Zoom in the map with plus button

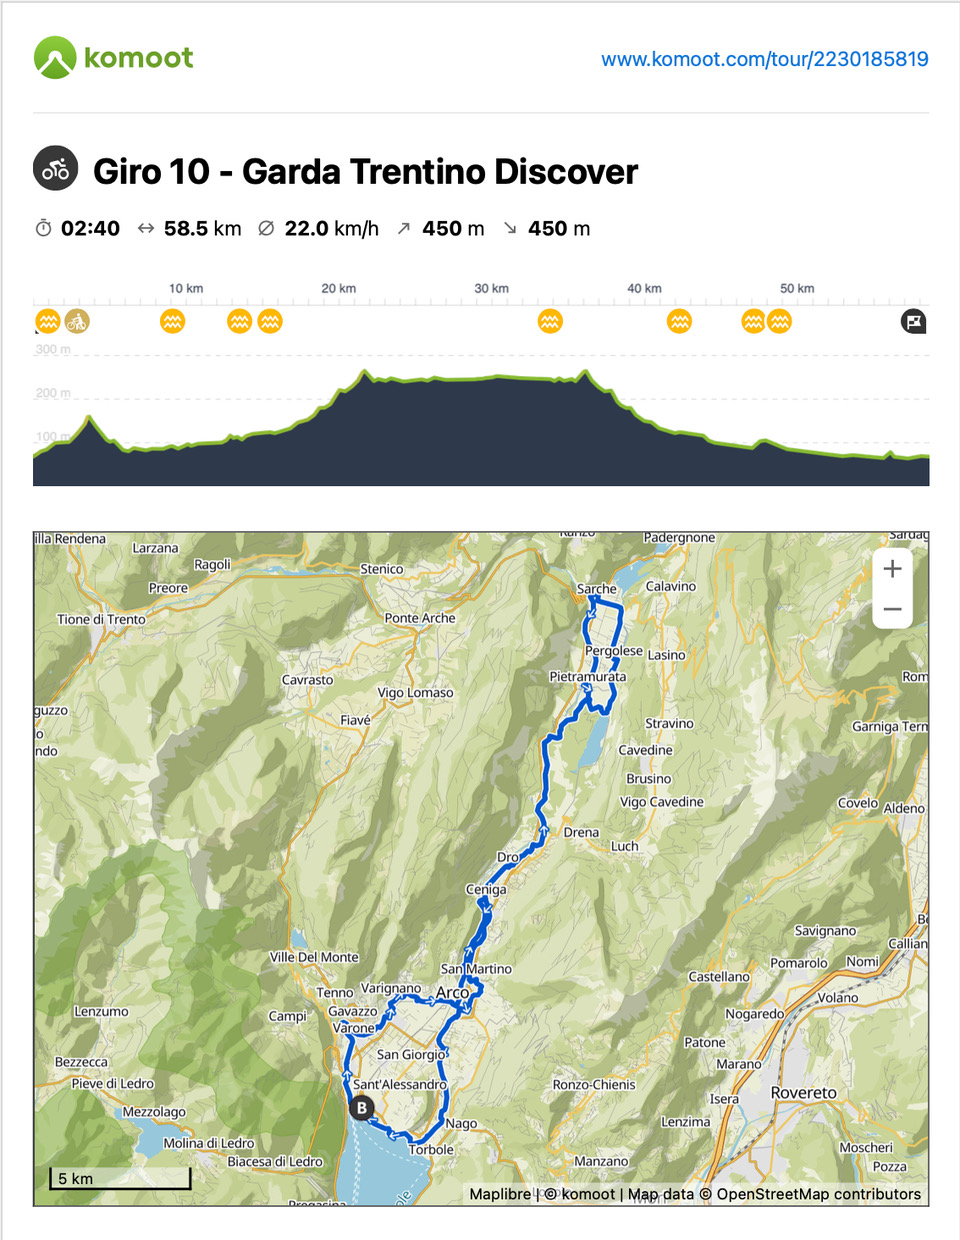point(892,569)
